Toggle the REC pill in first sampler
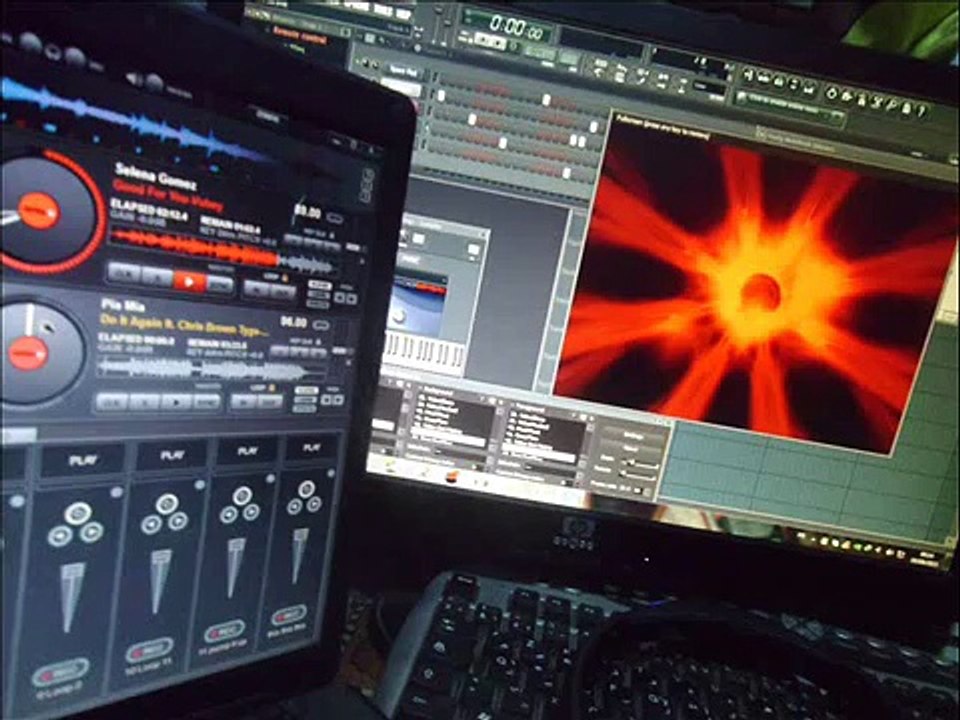The height and width of the screenshot is (720, 960). [x=61, y=673]
